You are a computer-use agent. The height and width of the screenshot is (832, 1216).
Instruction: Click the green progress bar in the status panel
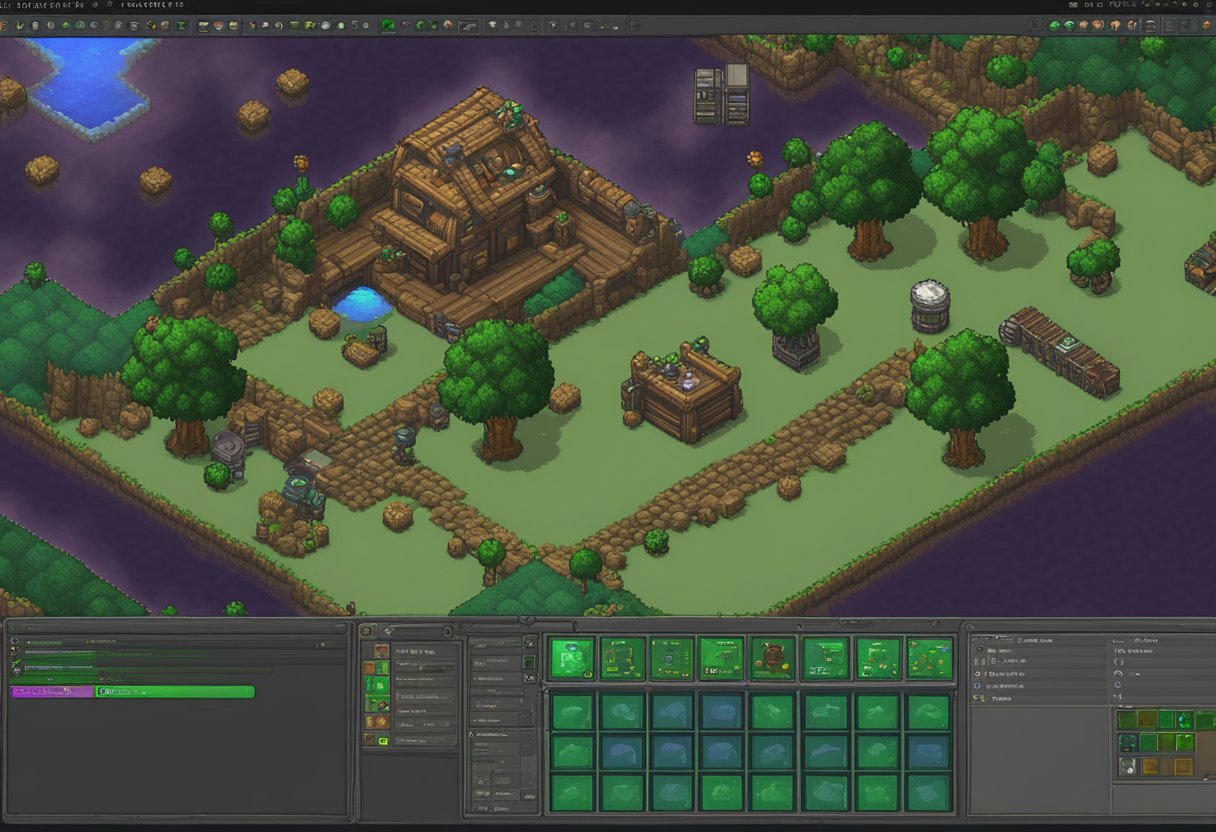pyautogui.click(x=175, y=691)
